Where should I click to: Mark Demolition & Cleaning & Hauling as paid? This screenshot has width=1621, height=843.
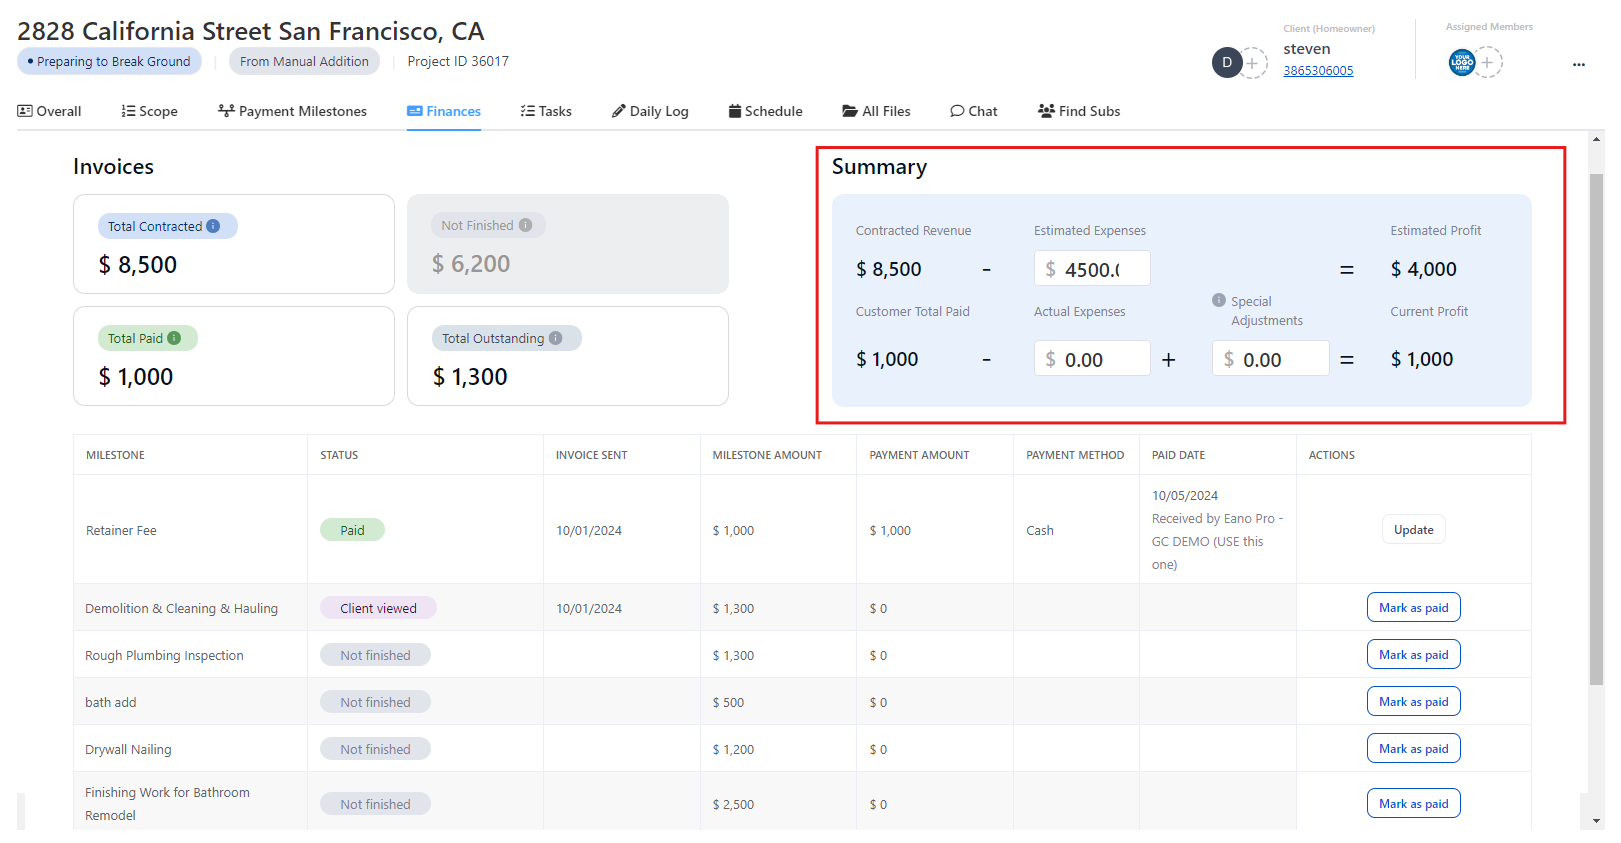pyautogui.click(x=1413, y=608)
